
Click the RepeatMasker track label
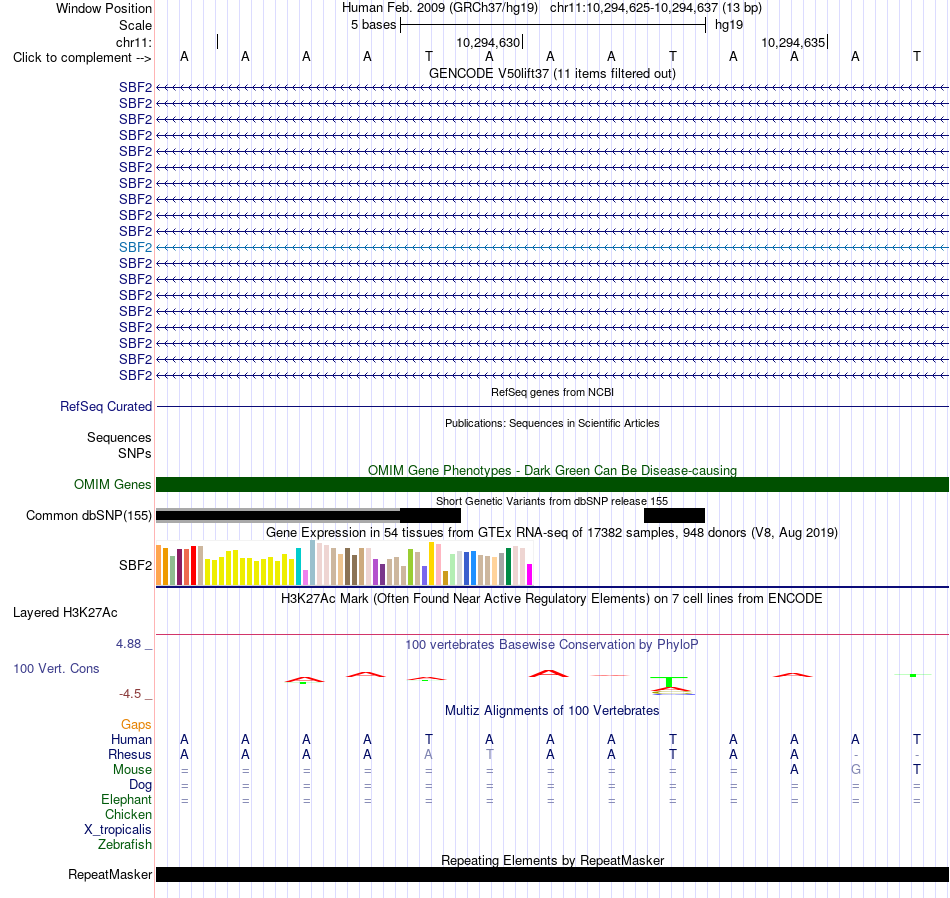point(110,874)
